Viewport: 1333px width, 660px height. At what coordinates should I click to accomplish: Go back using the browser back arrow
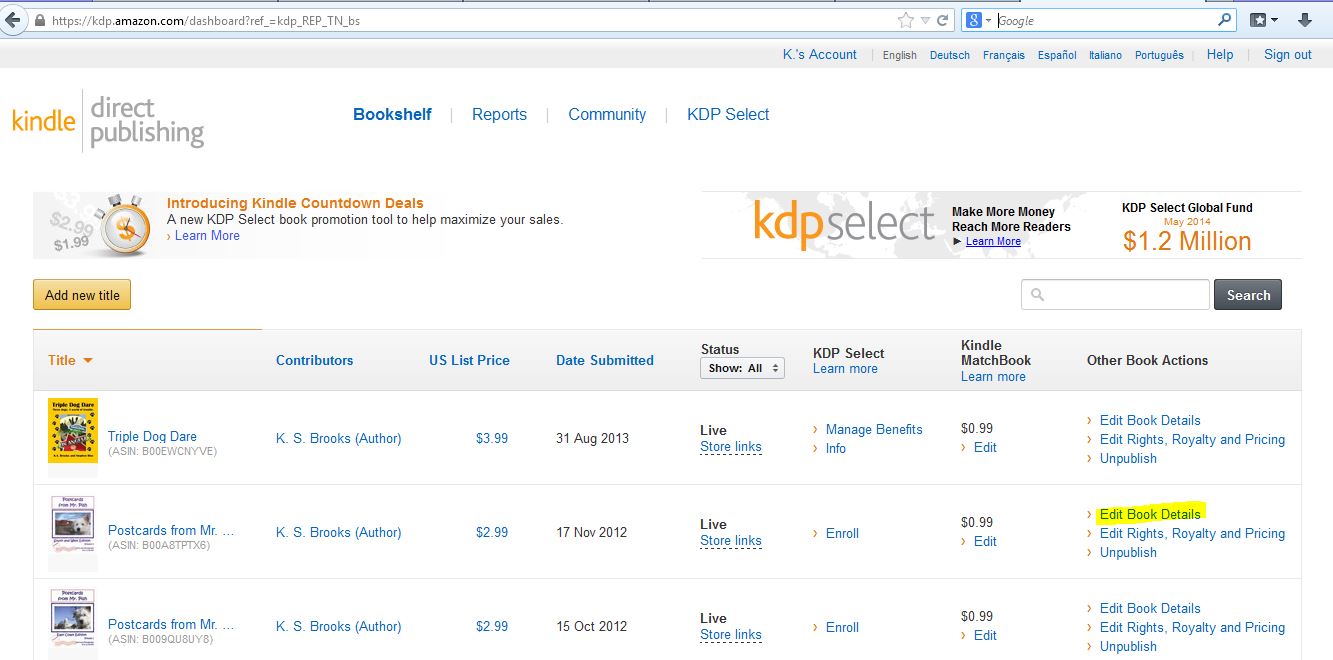point(12,20)
